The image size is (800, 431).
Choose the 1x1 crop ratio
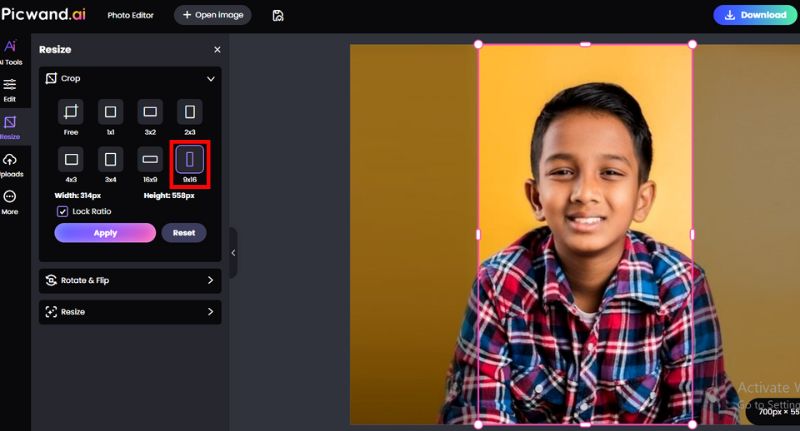pos(110,112)
